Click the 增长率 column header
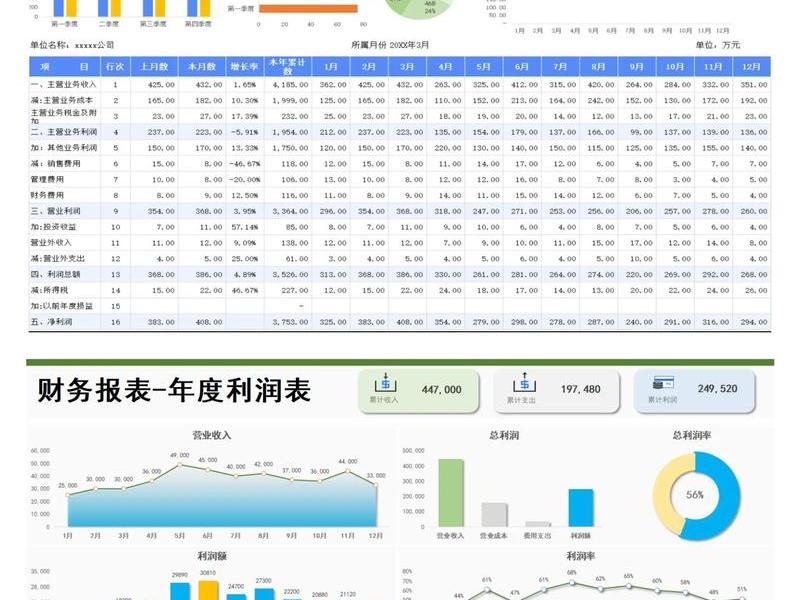 click(x=245, y=67)
